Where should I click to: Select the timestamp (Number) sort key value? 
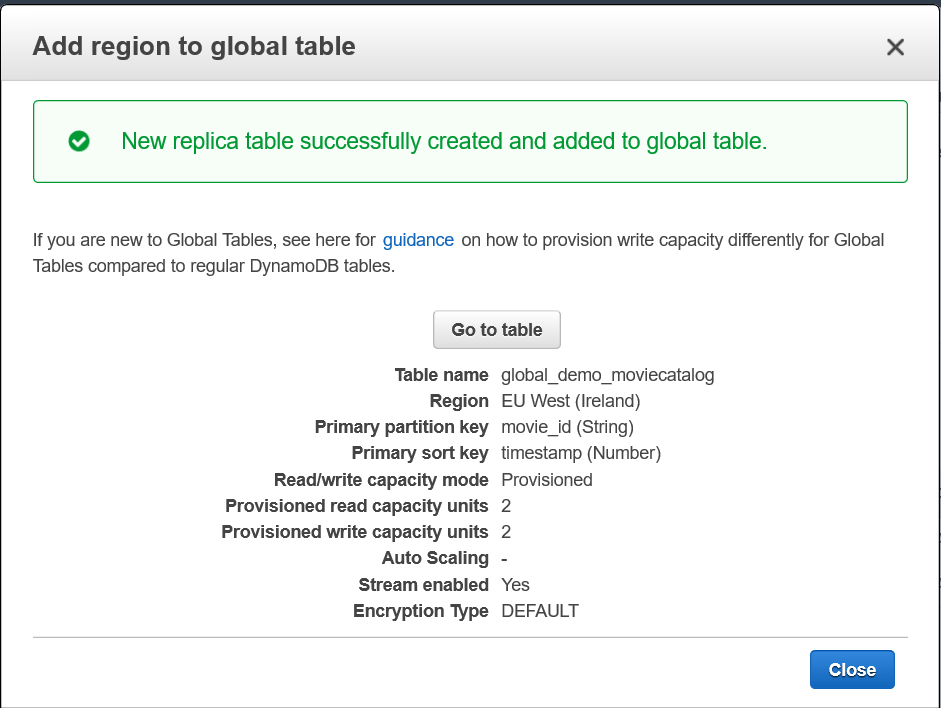(x=580, y=453)
